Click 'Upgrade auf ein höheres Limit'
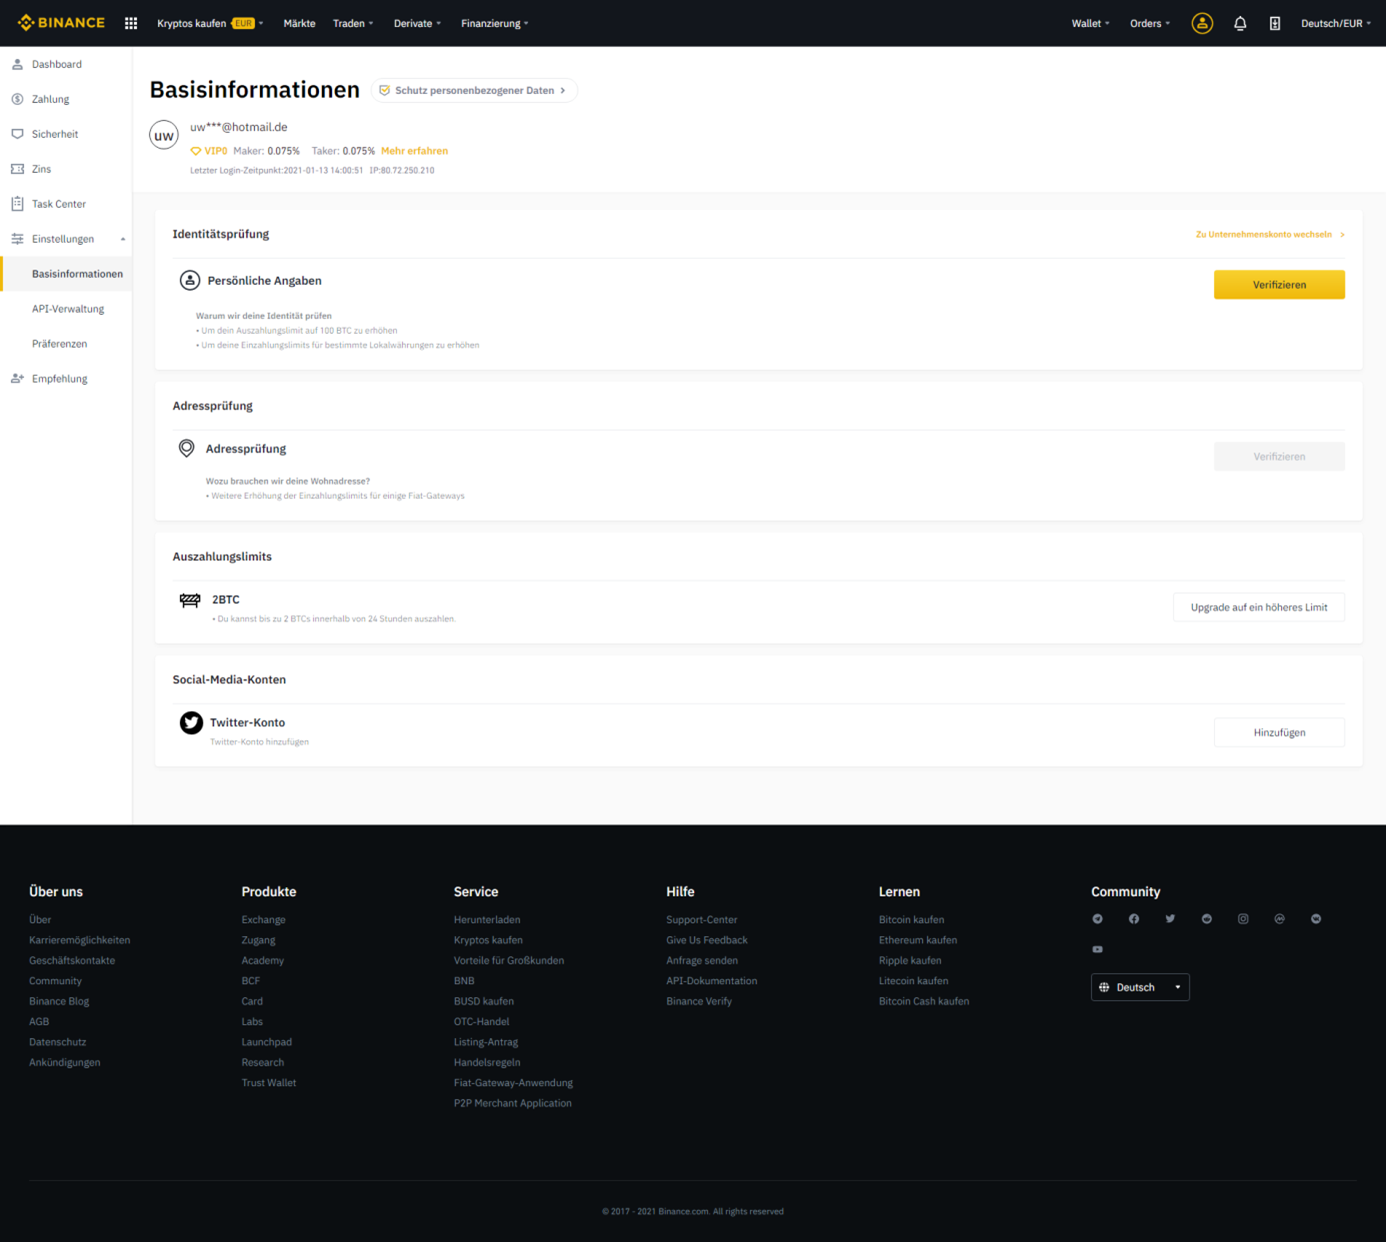Image resolution: width=1386 pixels, height=1242 pixels. click(1258, 607)
